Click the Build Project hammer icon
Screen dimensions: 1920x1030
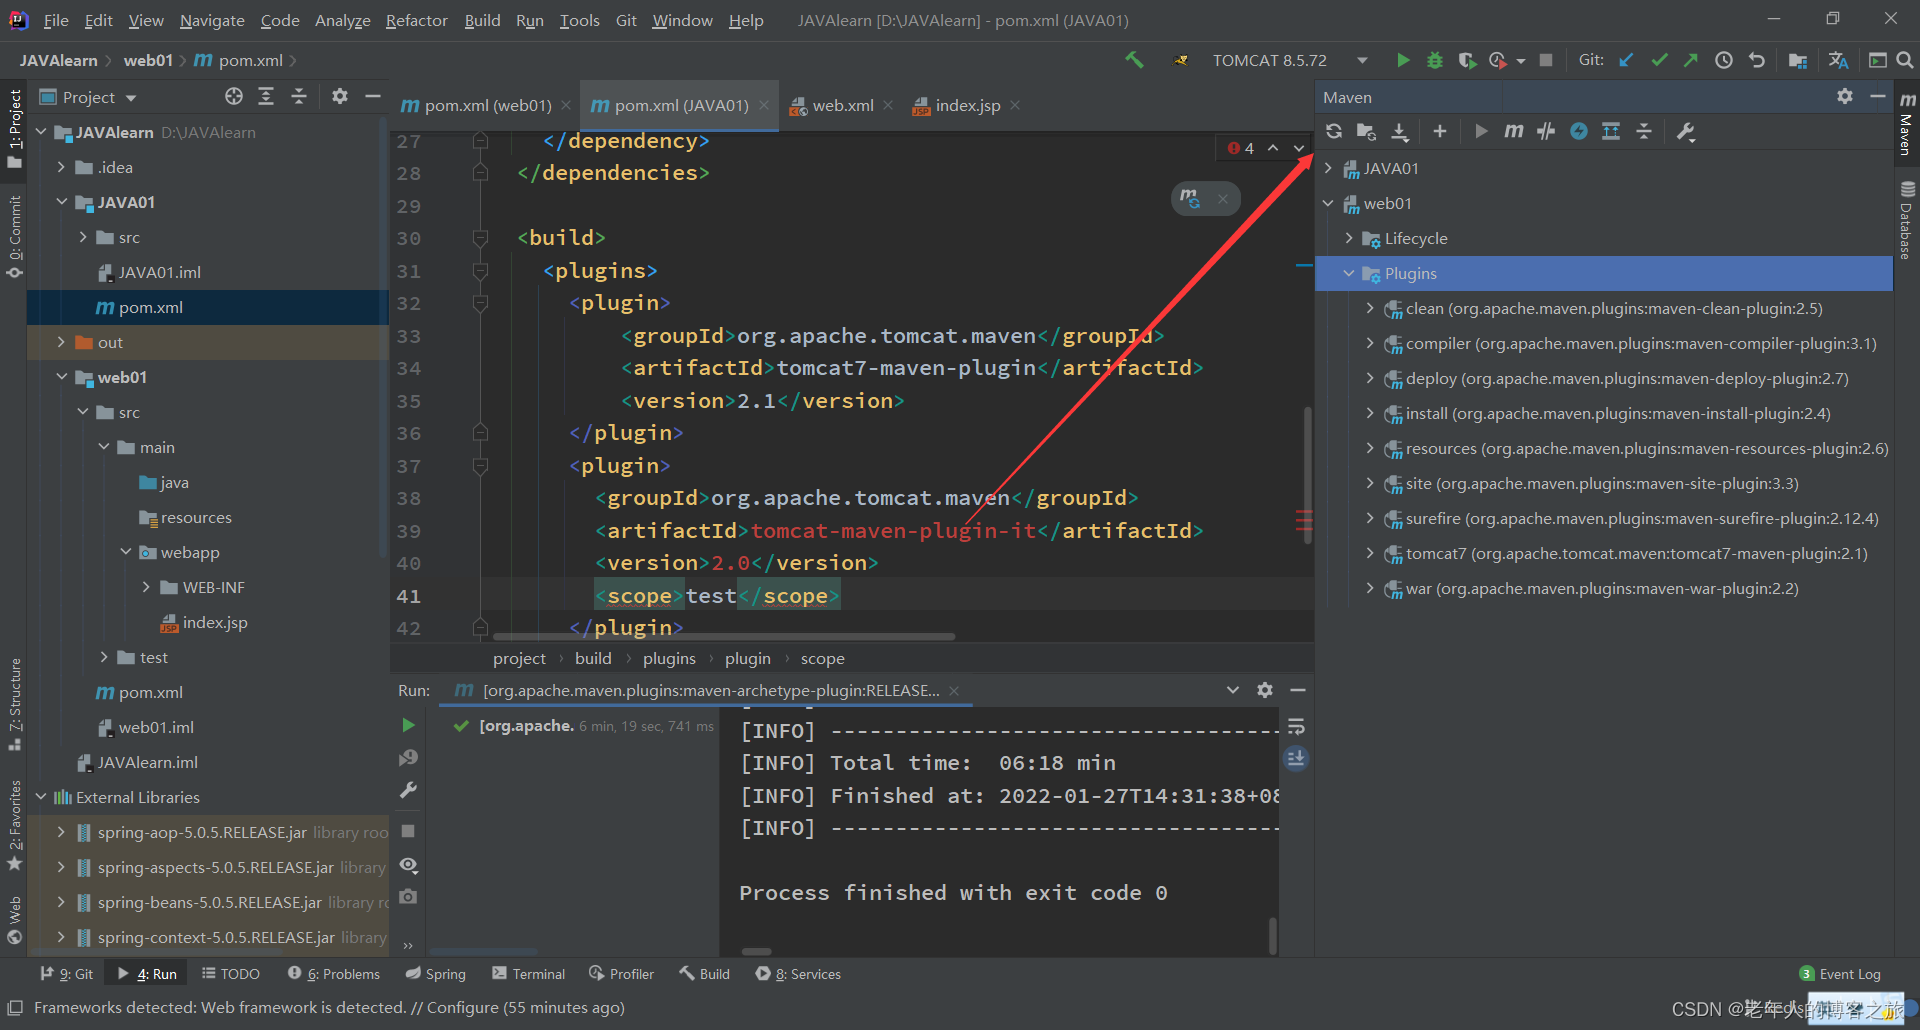coord(1134,60)
